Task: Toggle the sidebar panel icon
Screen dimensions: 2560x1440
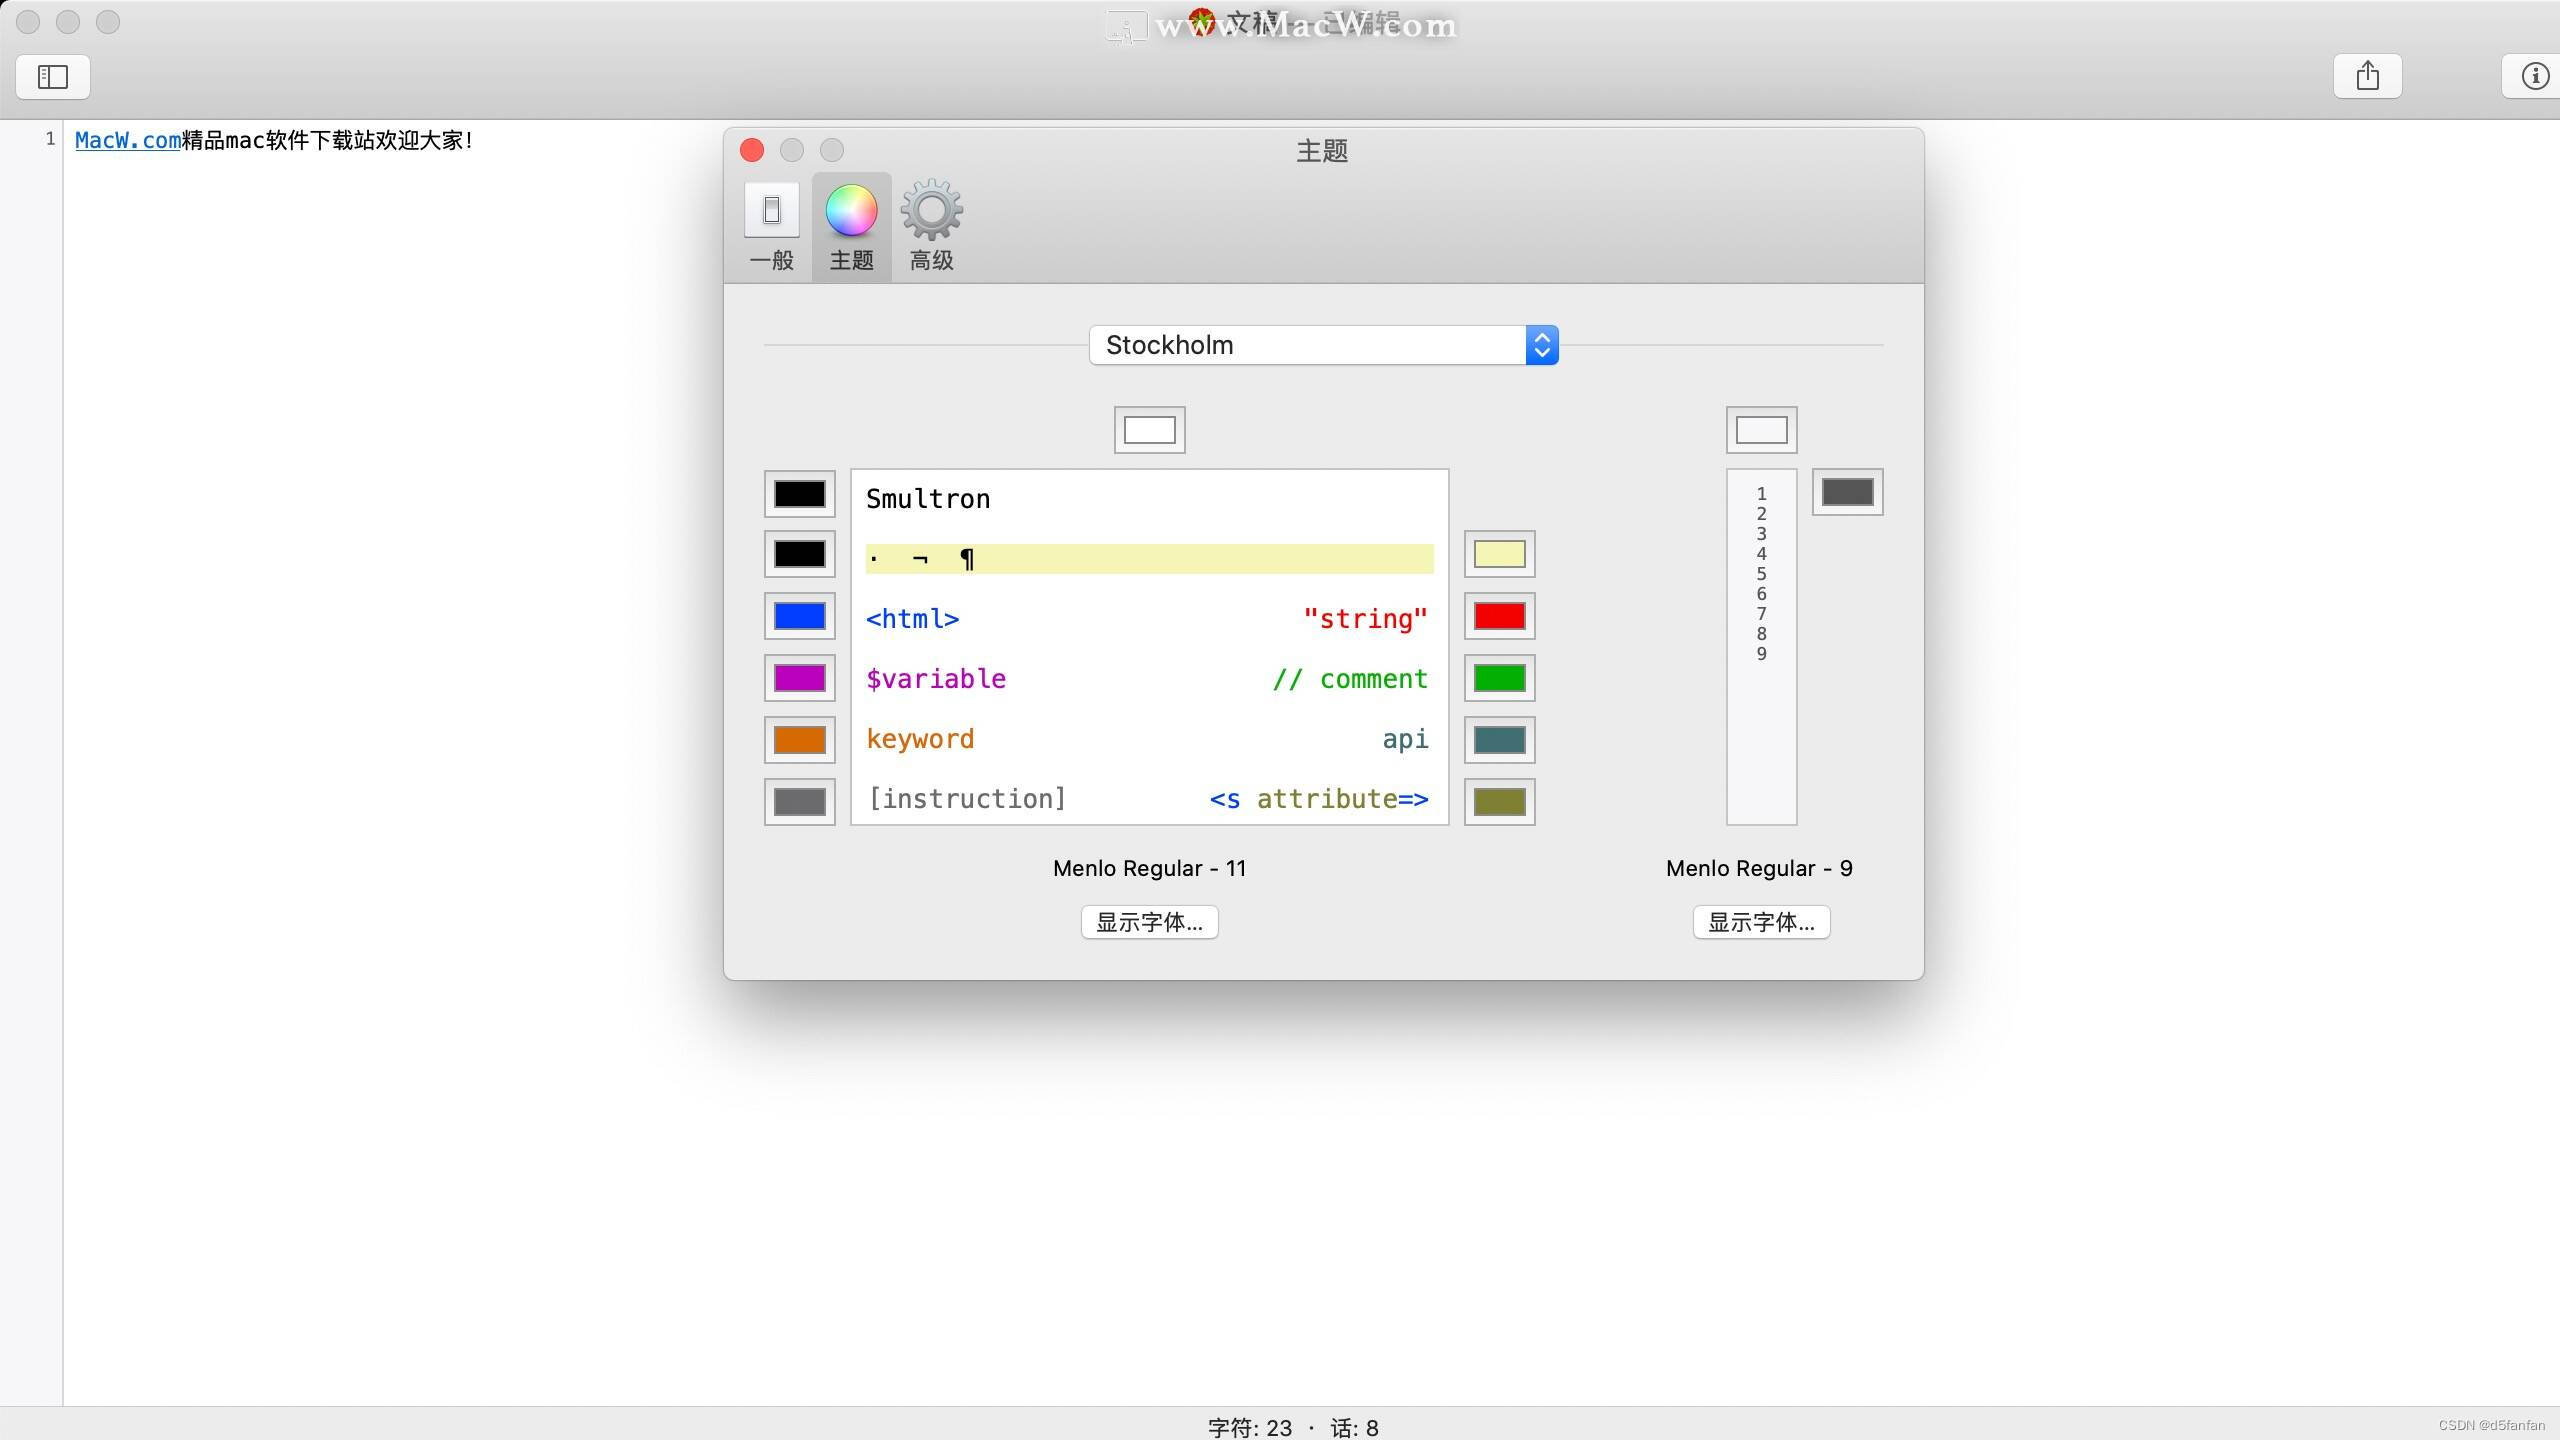Action: (53, 77)
